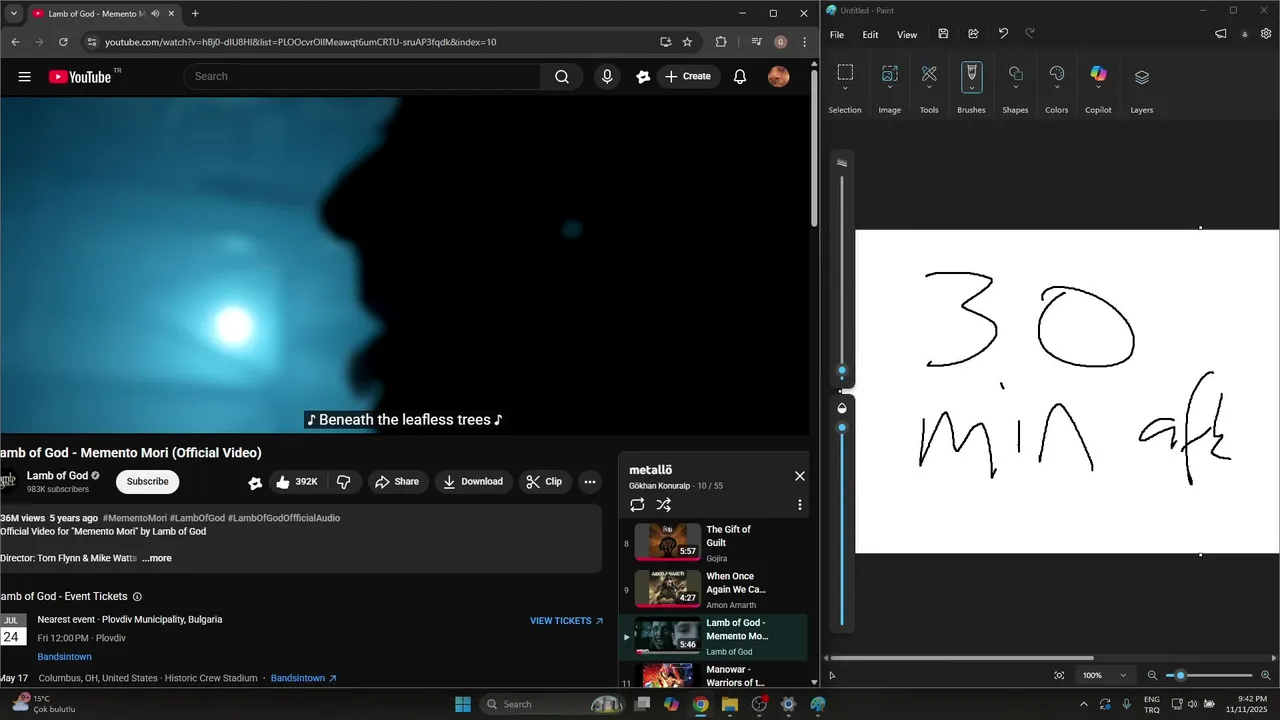Viewport: 1280px width, 720px height.
Task: Open the File menu in Paint
Action: point(837,34)
